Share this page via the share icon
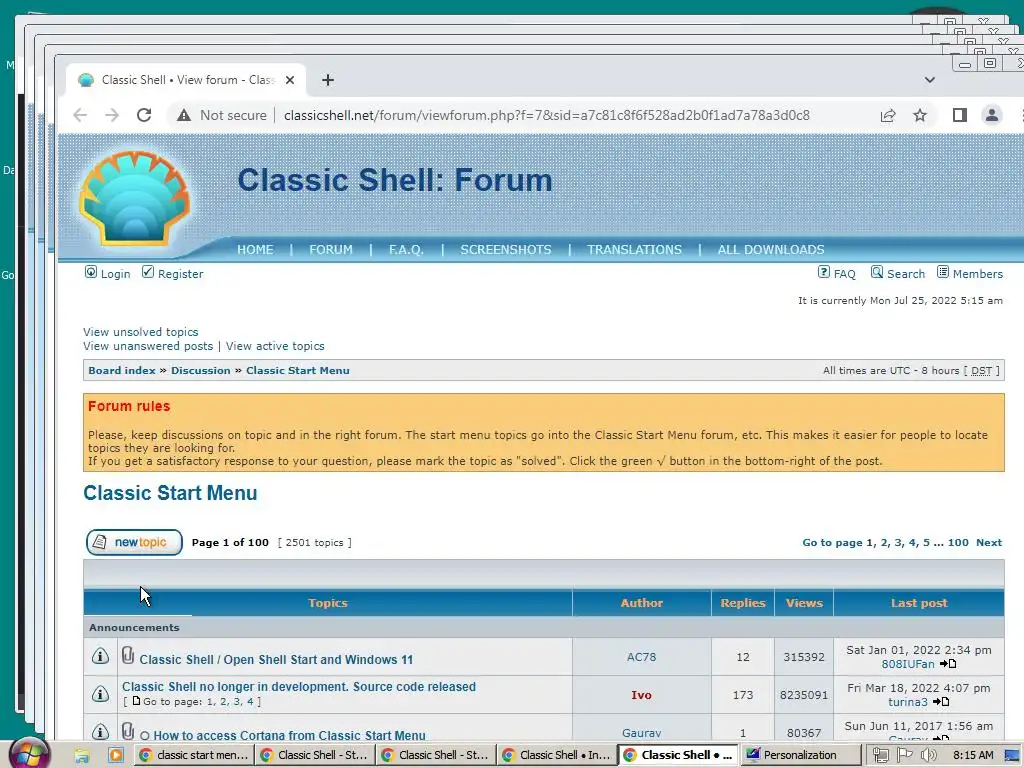The width and height of the screenshot is (1024, 768). 888,116
